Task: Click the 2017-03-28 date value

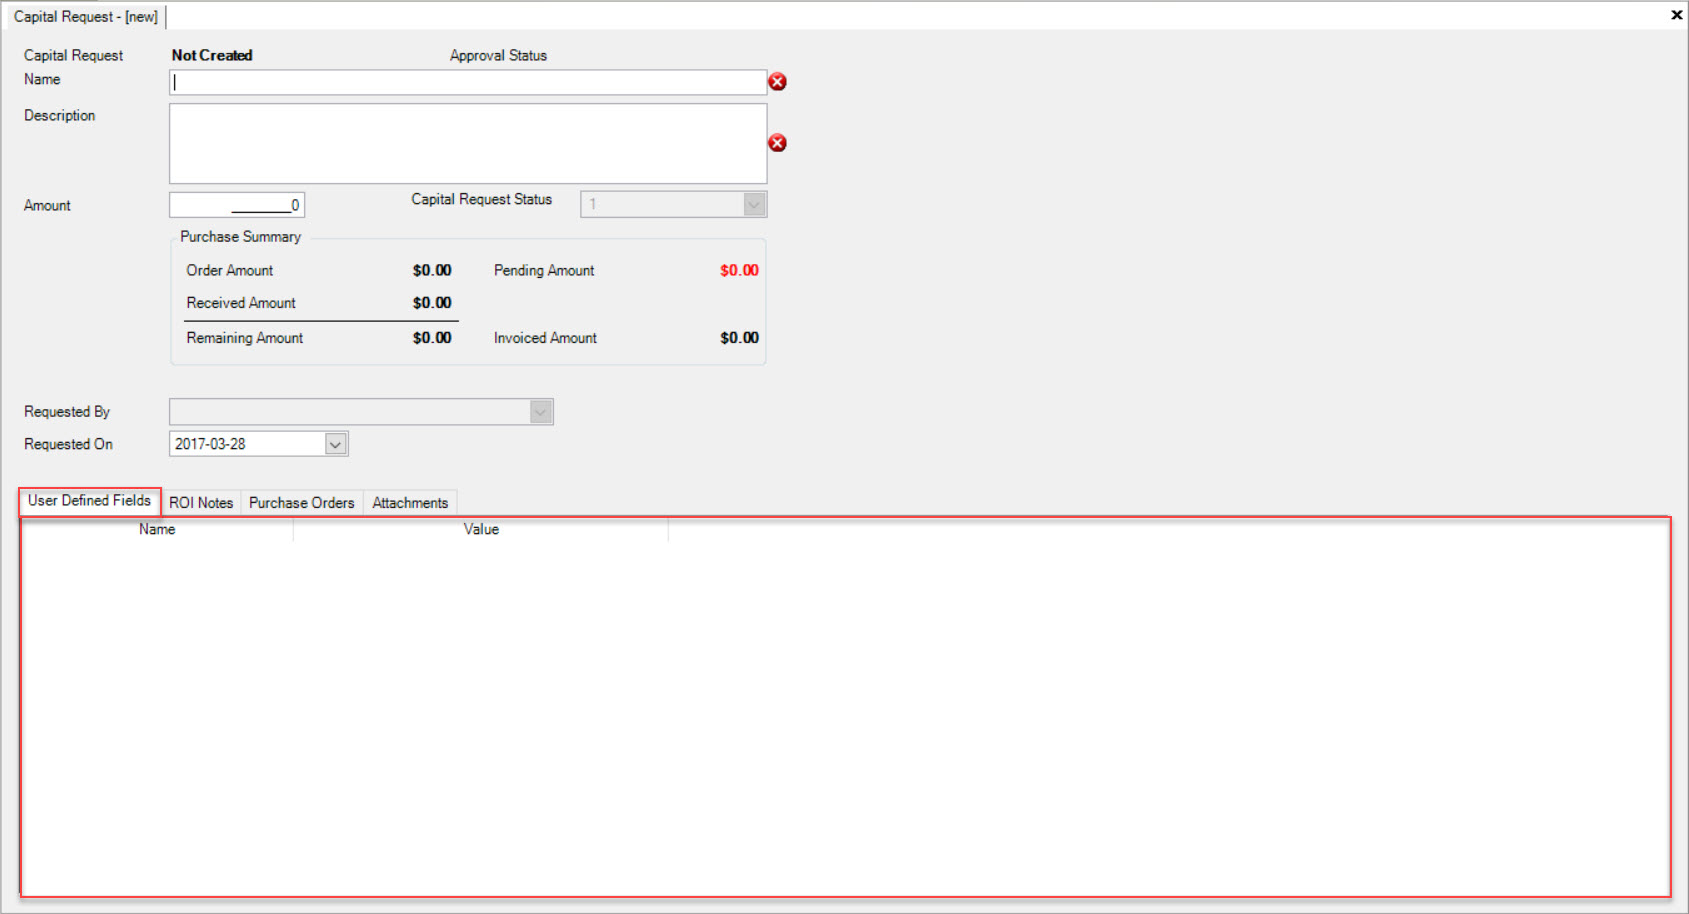Action: pos(210,444)
